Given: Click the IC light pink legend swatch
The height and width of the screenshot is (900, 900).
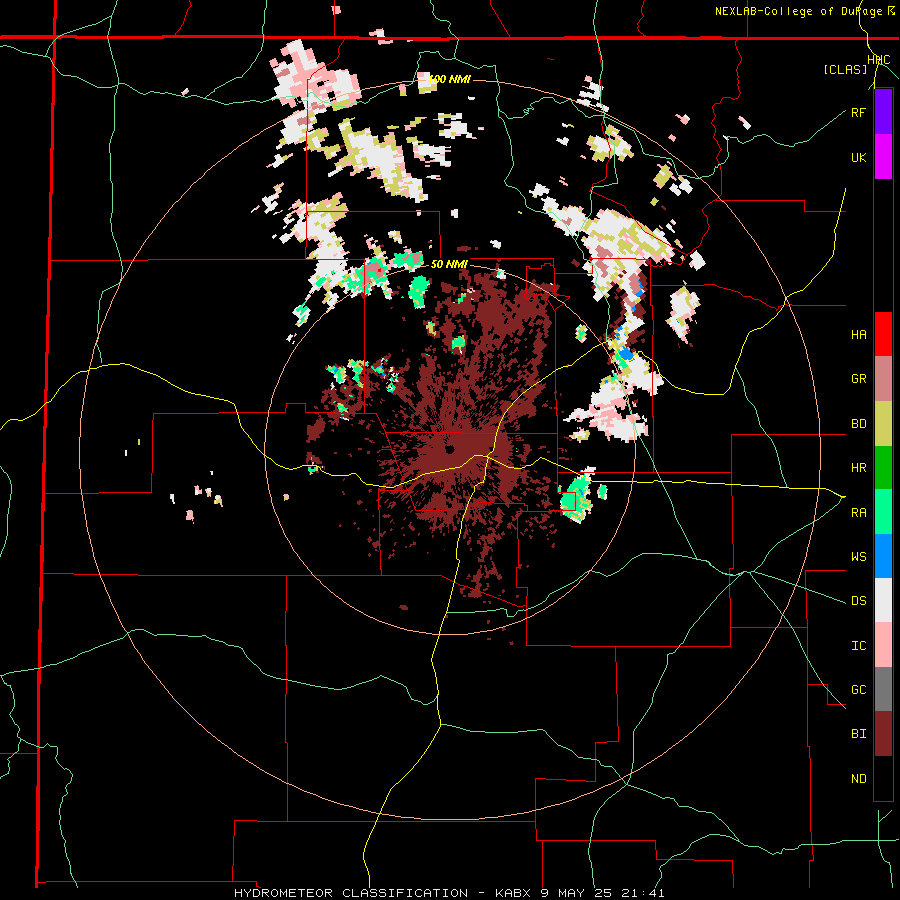Looking at the screenshot, I should pos(883,645).
